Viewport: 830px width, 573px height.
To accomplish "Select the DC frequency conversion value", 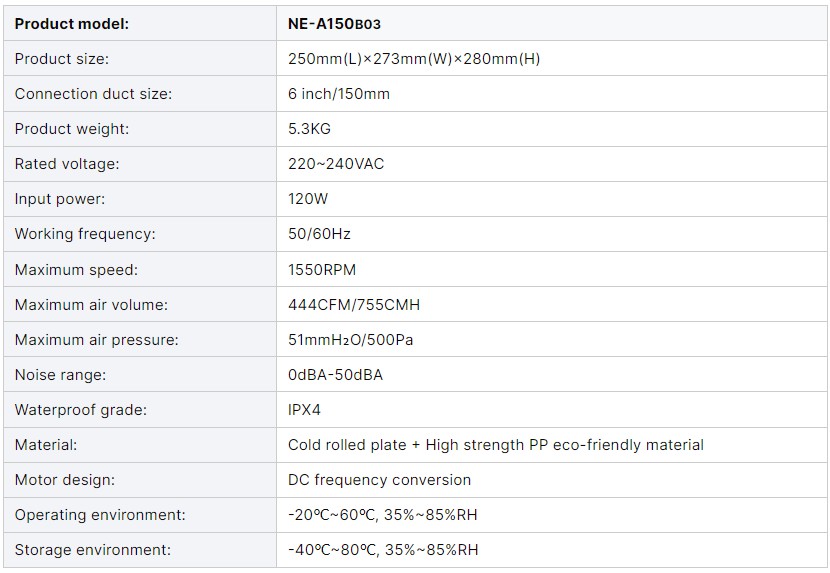I will point(380,480).
